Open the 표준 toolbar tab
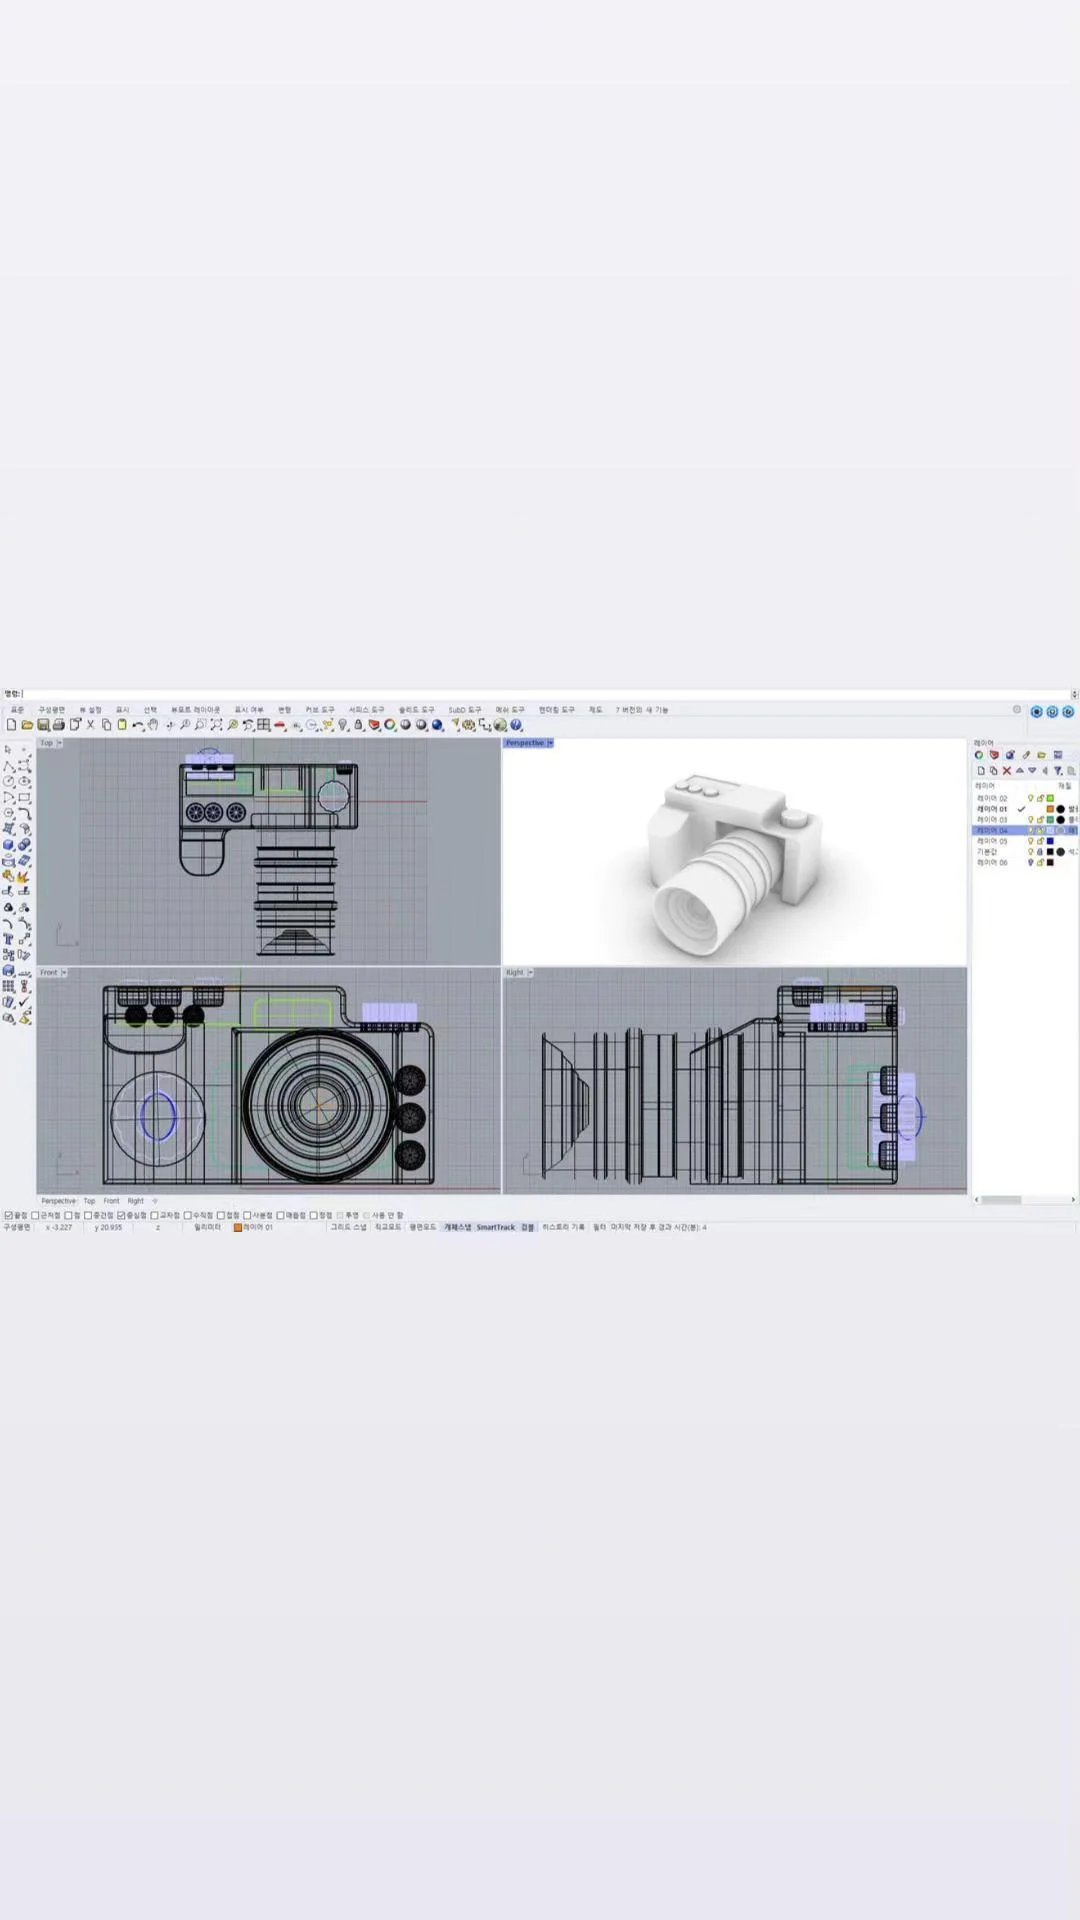The width and height of the screenshot is (1080, 1920). pyautogui.click(x=17, y=709)
